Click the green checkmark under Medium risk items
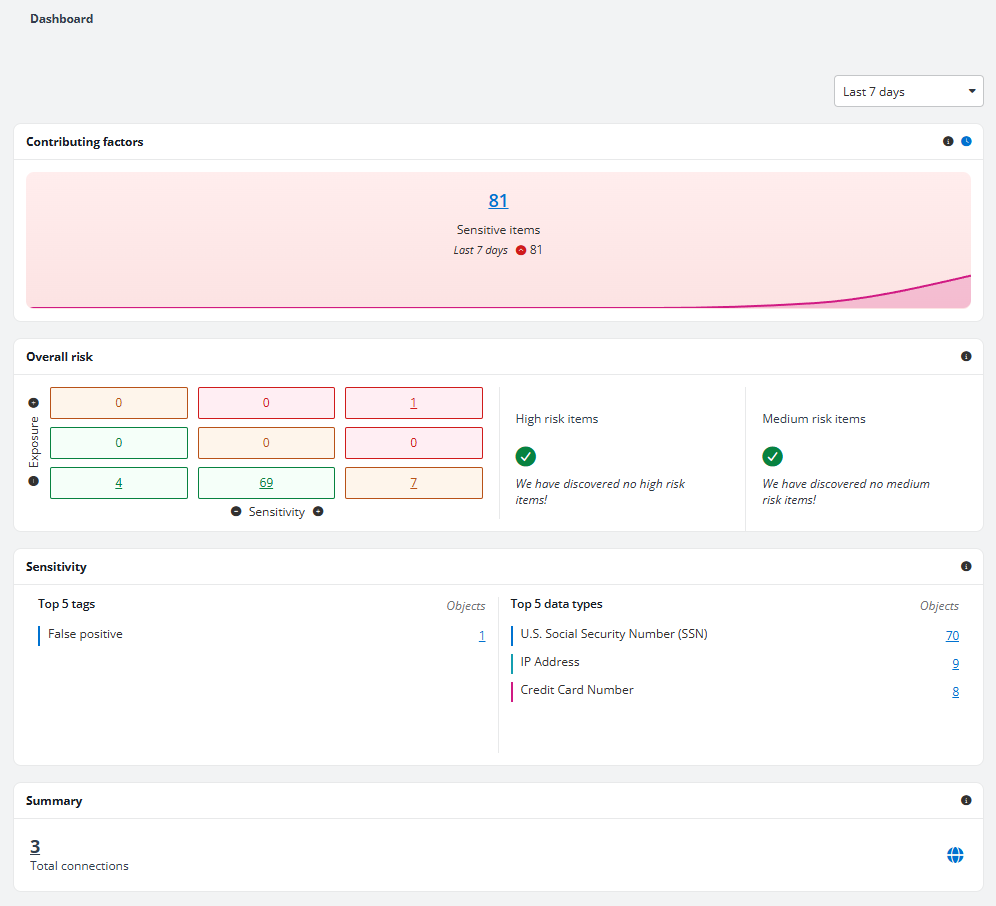996x906 pixels. (772, 456)
